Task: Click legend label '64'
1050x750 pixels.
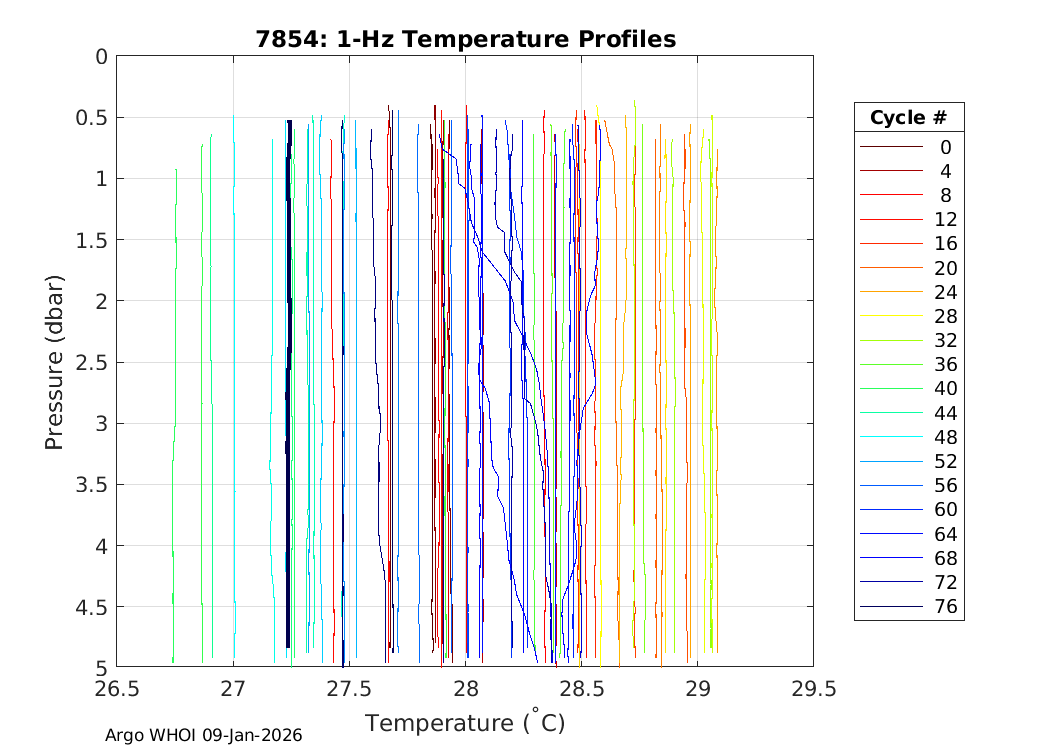Action: point(945,534)
